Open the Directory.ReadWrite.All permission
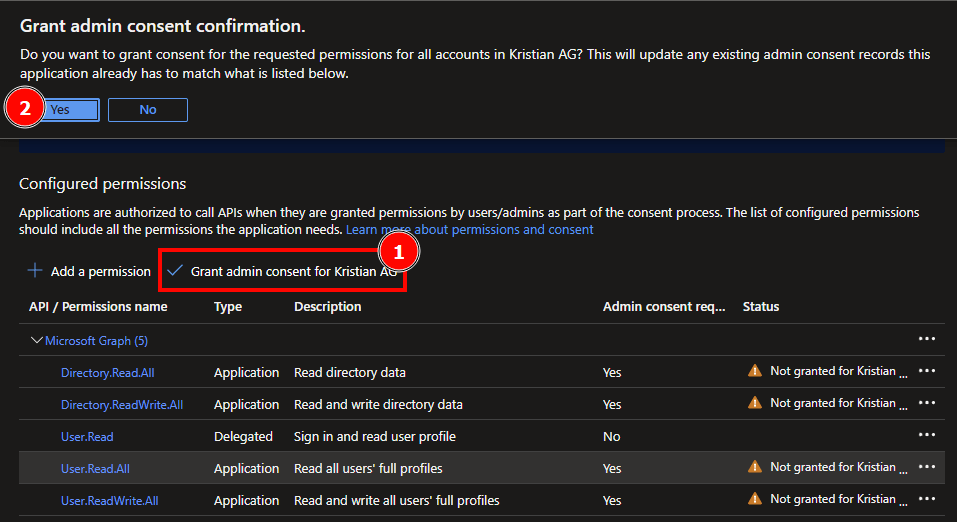The image size is (957, 522). coord(121,405)
